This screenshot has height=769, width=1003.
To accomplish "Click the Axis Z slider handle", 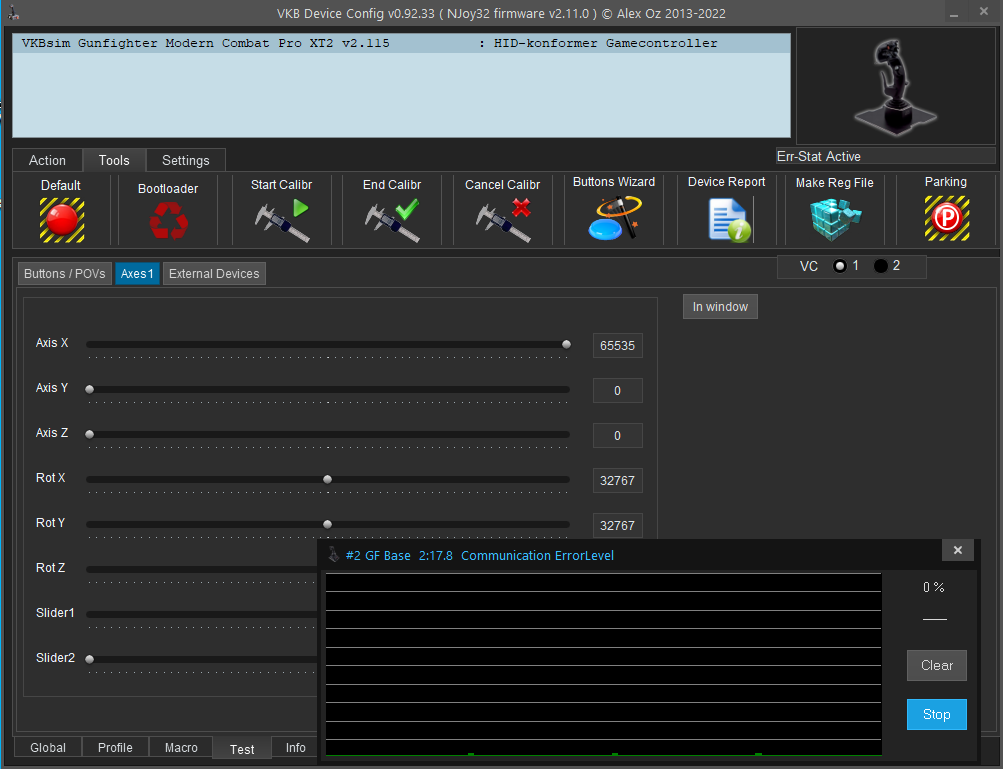I will [90, 434].
